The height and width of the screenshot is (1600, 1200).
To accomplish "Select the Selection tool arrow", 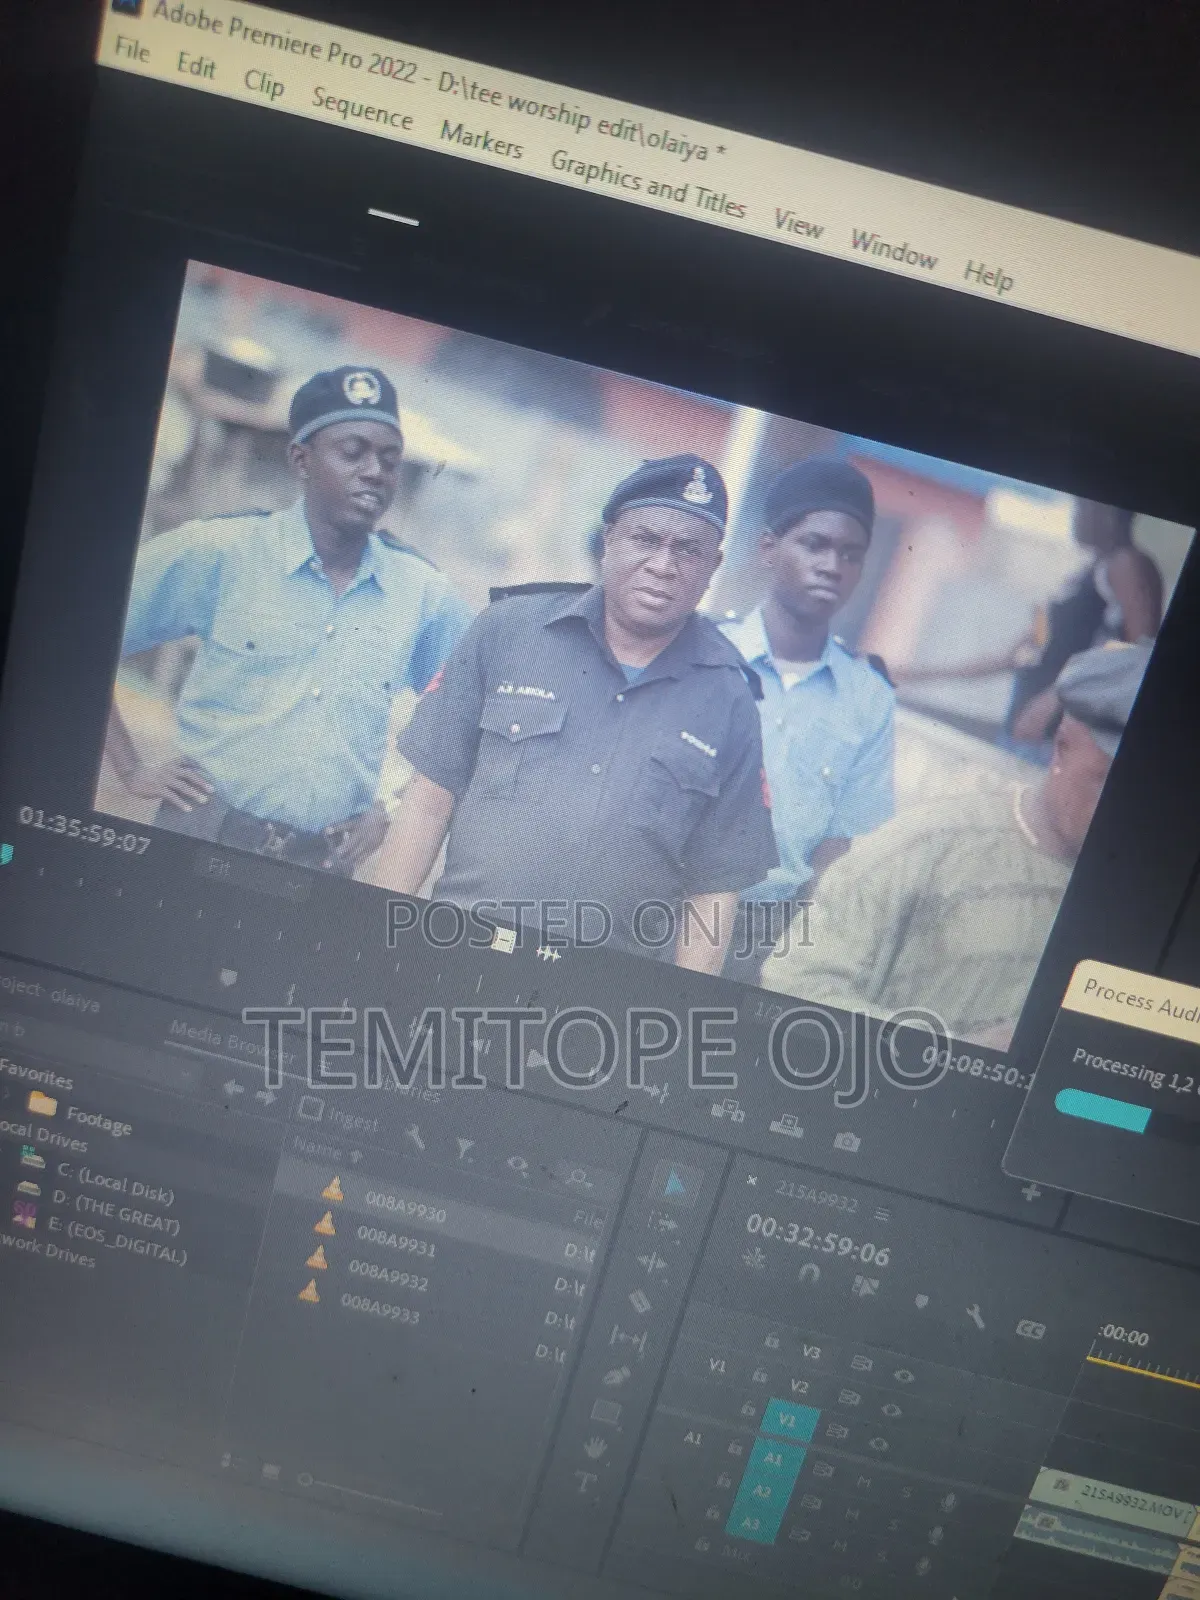I will coord(675,1186).
